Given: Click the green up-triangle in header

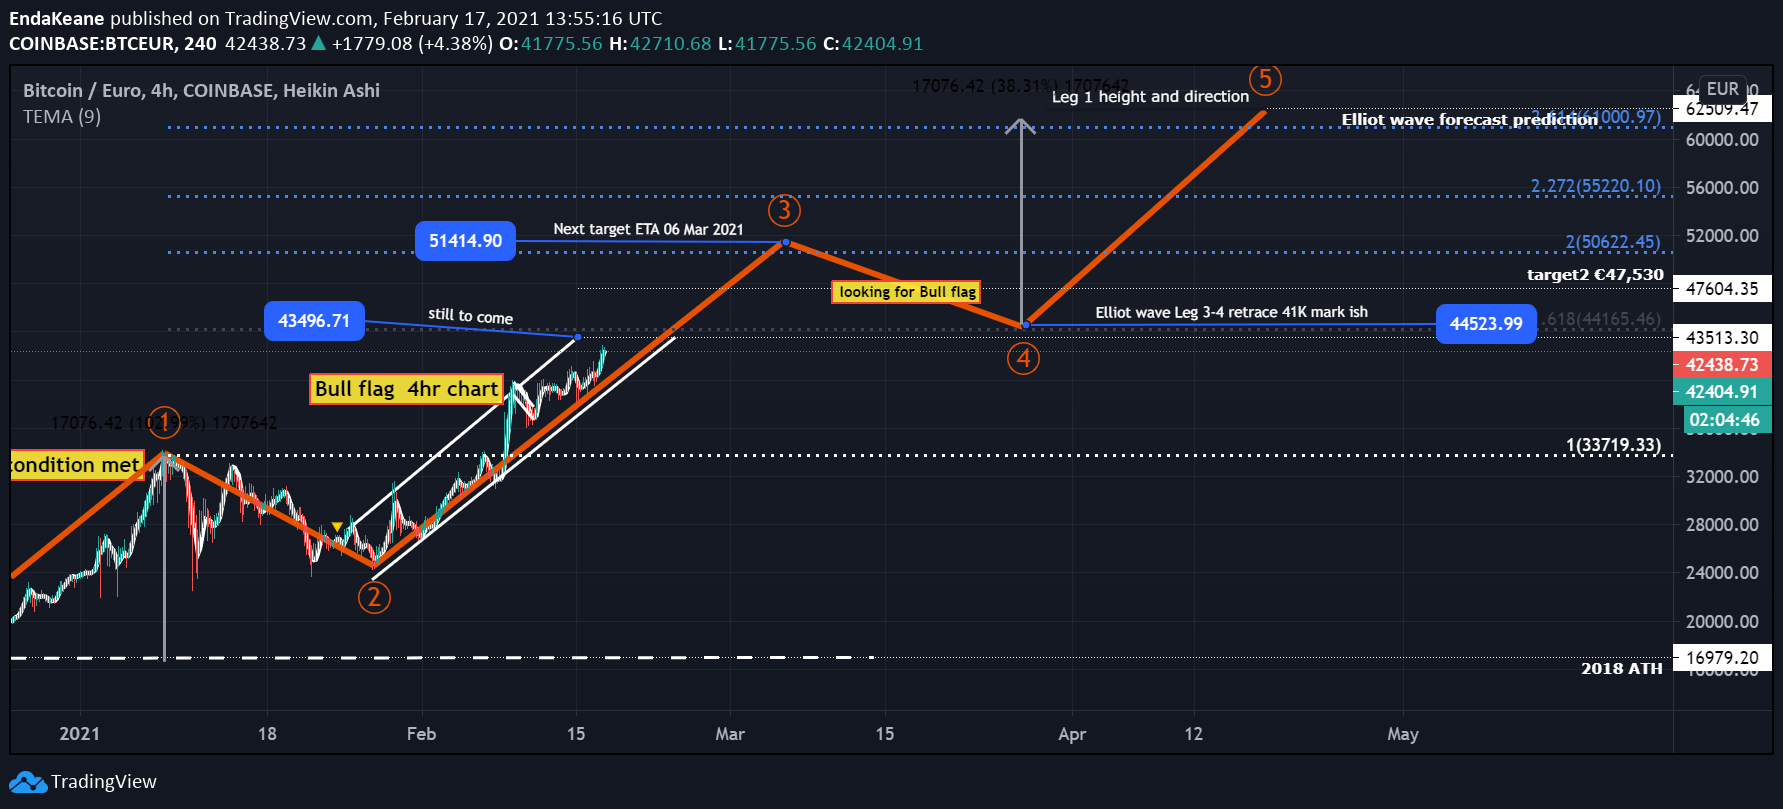Looking at the screenshot, I should click(x=318, y=43).
